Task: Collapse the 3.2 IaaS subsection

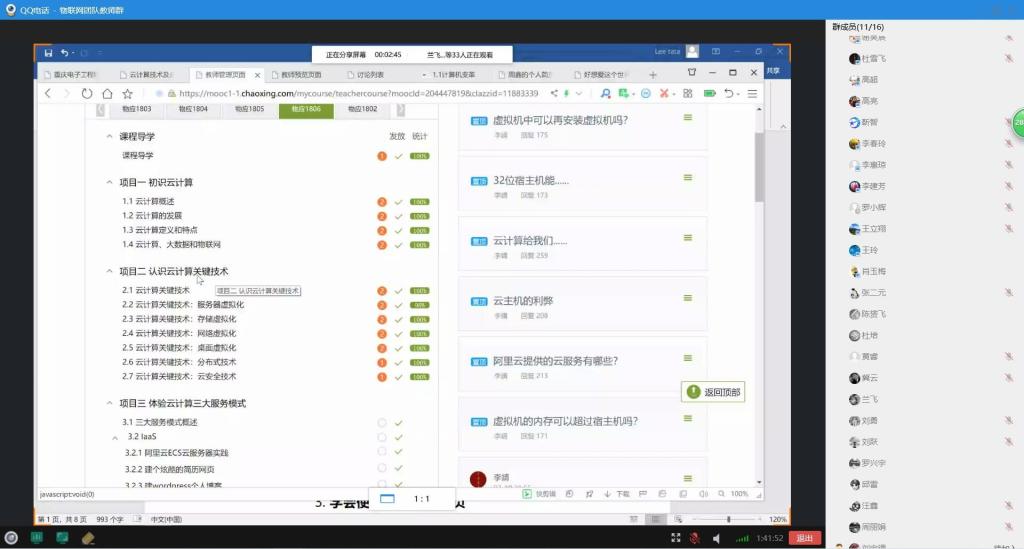Action: point(116,437)
